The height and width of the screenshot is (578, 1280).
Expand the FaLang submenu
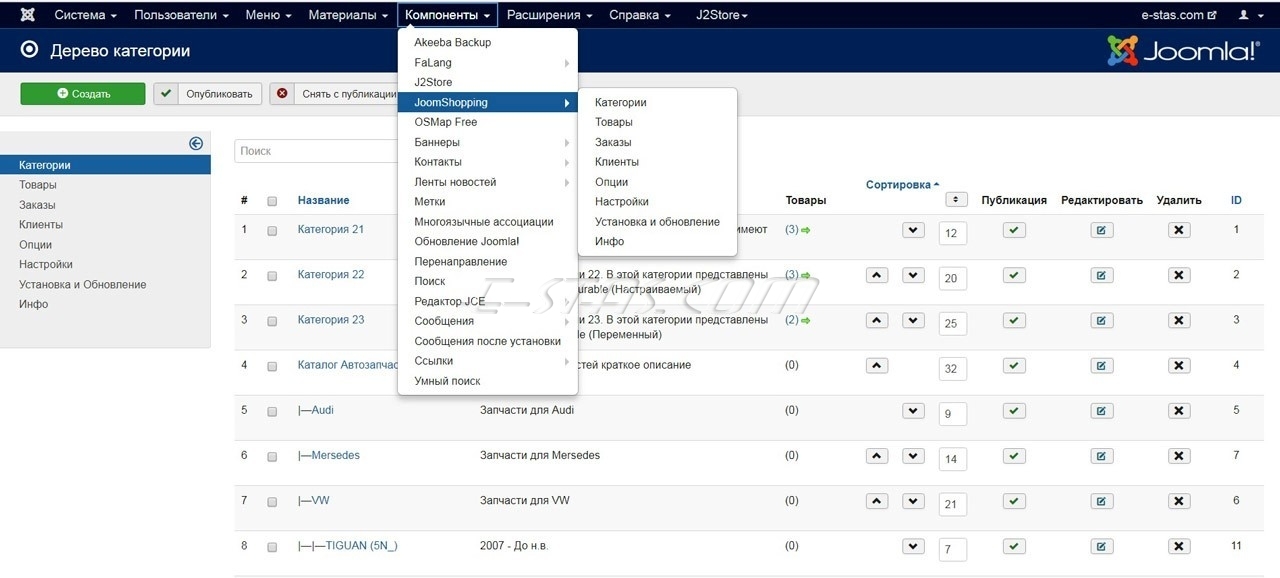coord(488,62)
